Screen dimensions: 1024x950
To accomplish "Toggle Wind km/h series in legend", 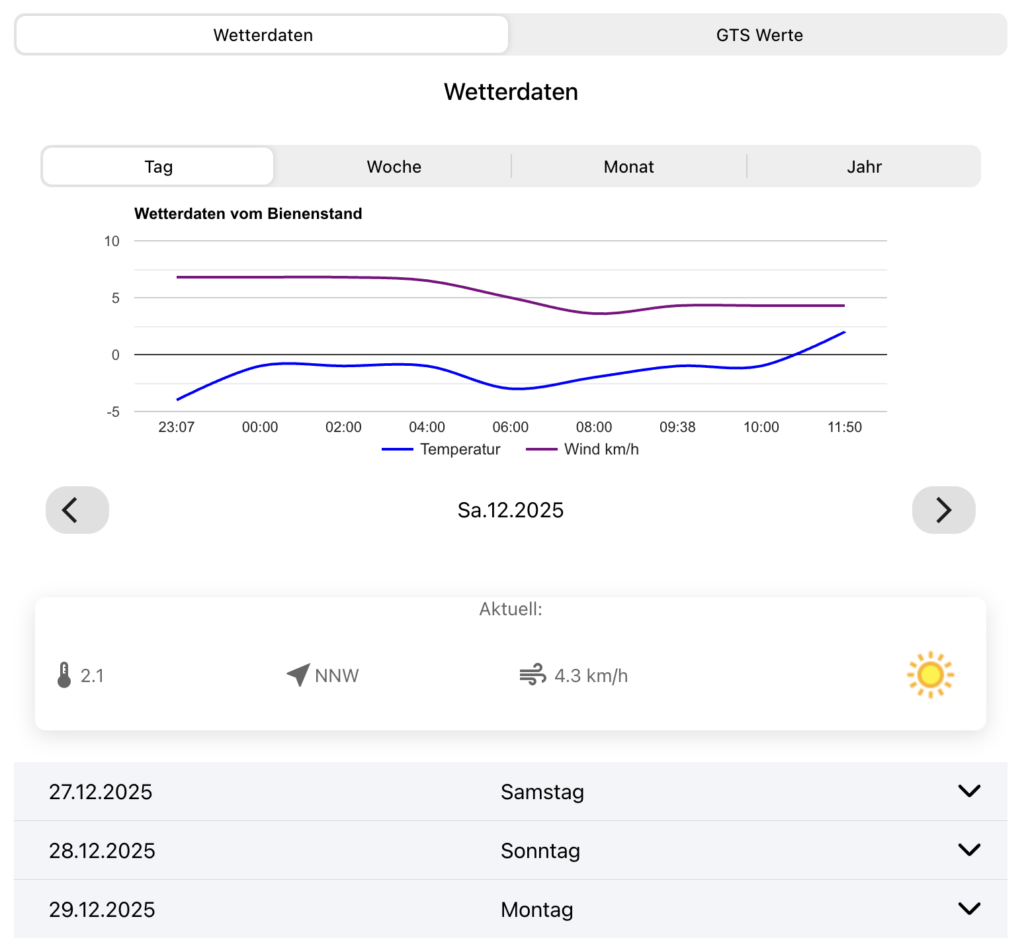I will coord(582,449).
